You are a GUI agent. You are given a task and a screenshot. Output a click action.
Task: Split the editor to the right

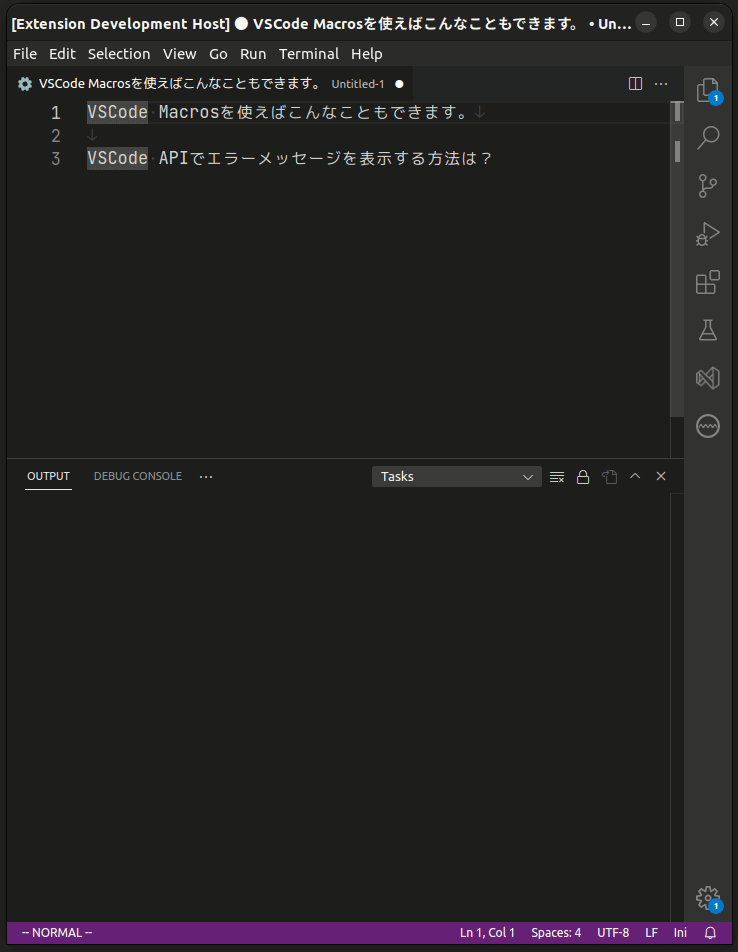click(x=635, y=84)
